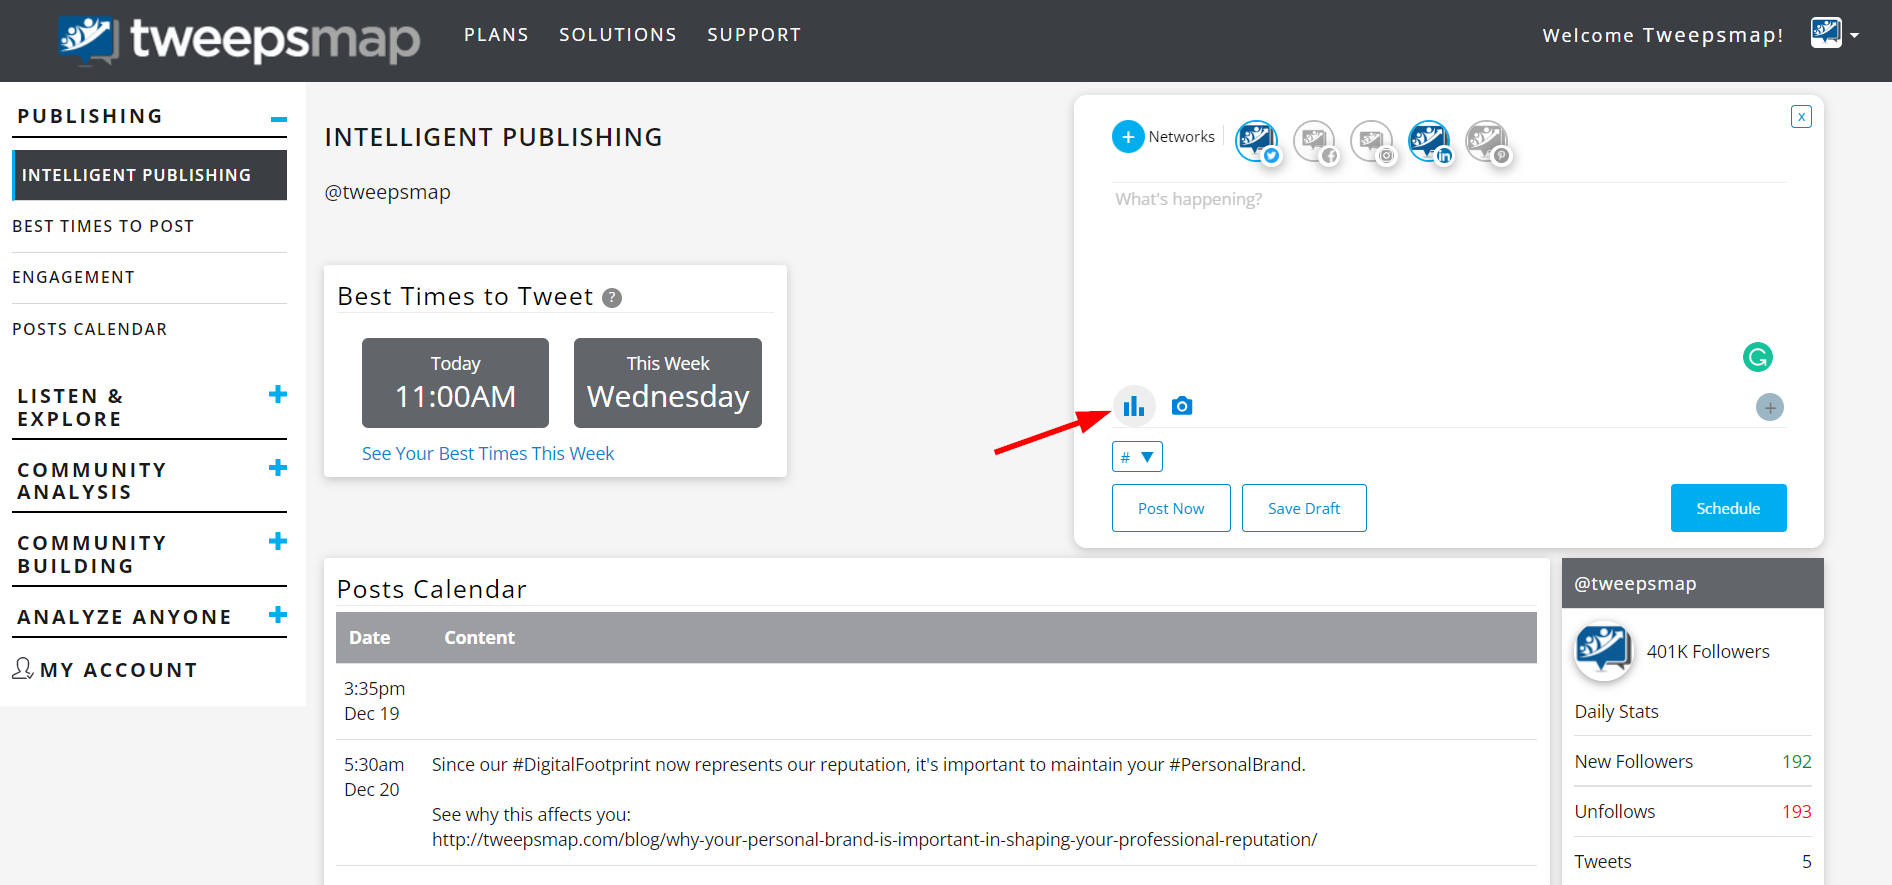Image resolution: width=1892 pixels, height=885 pixels.
Task: Enable the Facebook network account
Action: (x=1314, y=141)
